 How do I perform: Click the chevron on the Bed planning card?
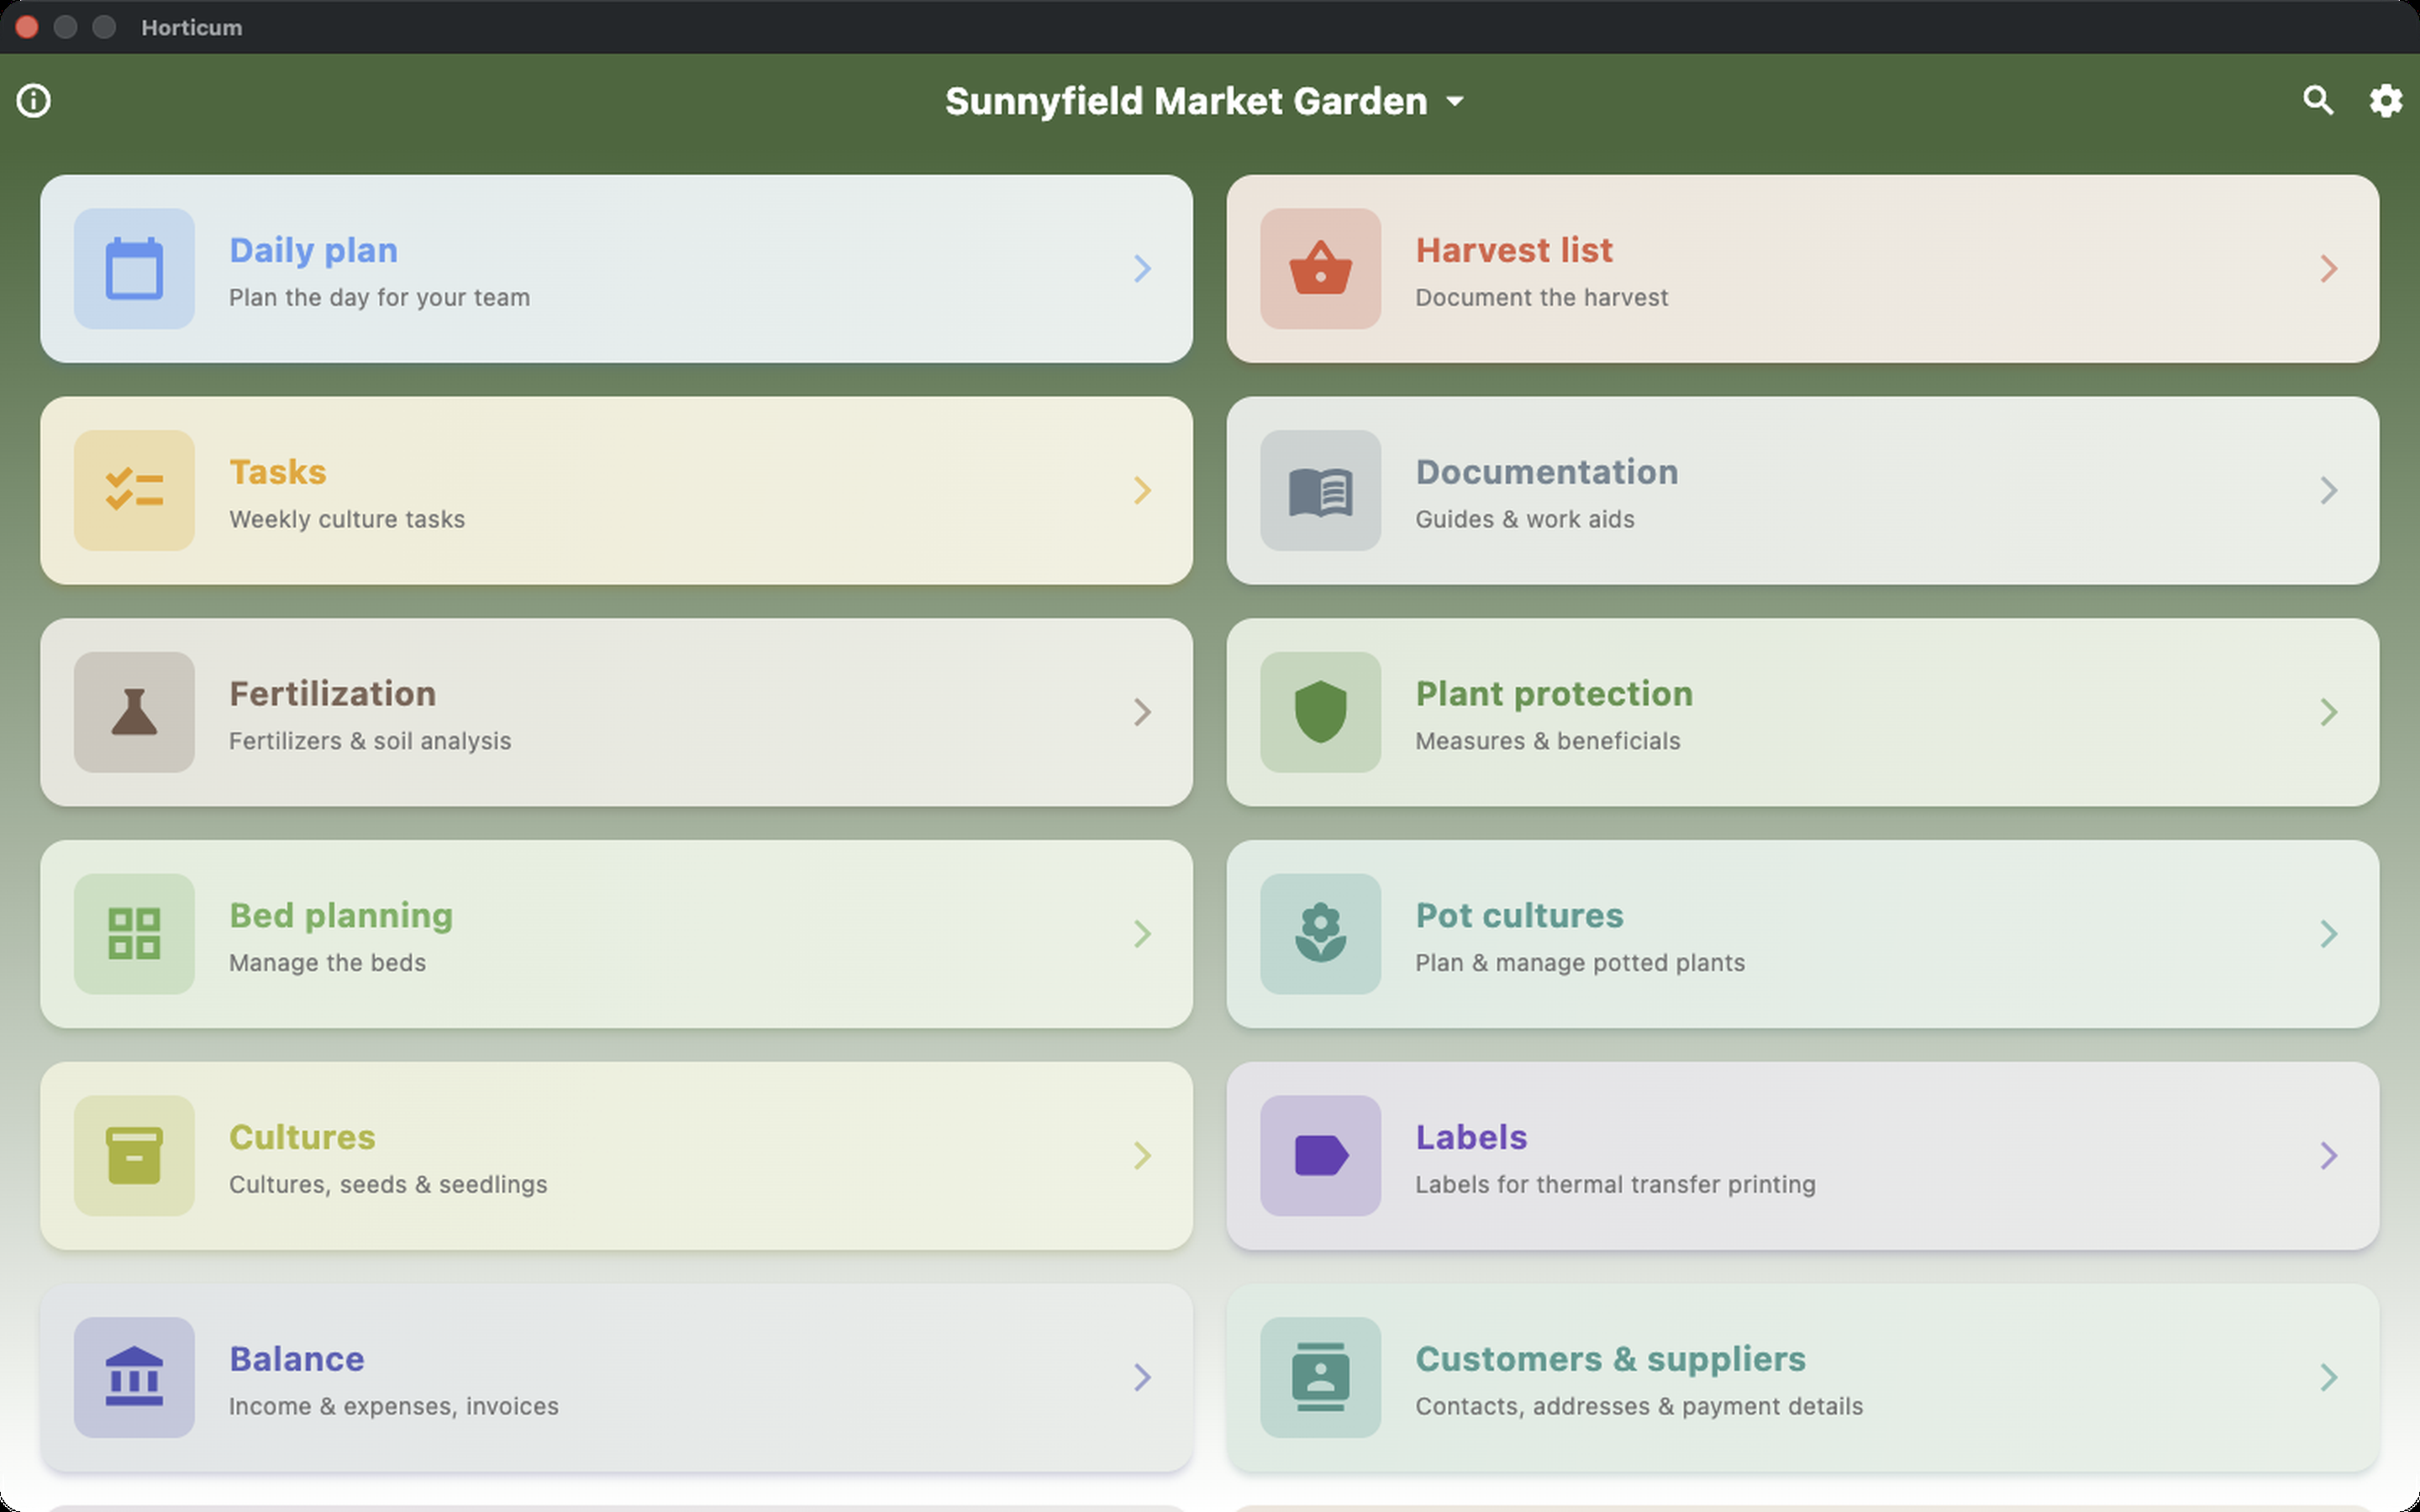[1142, 934]
